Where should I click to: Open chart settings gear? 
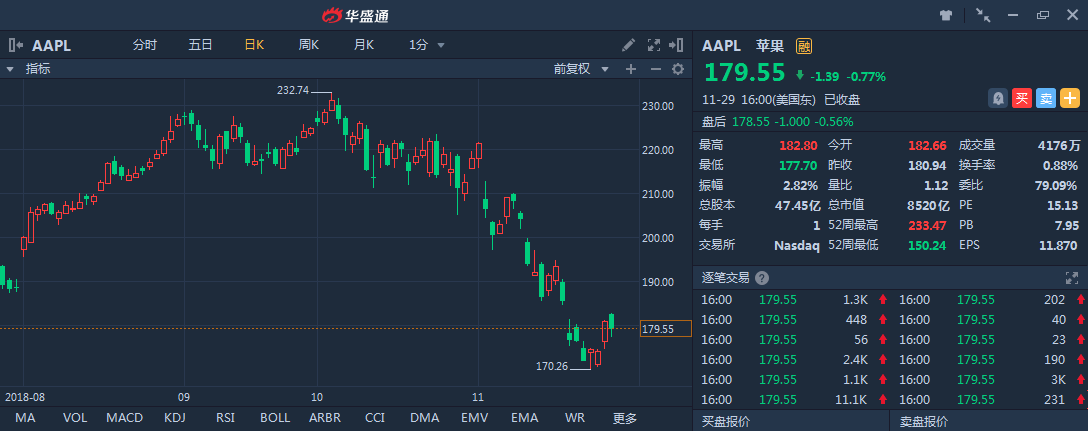coord(677,69)
